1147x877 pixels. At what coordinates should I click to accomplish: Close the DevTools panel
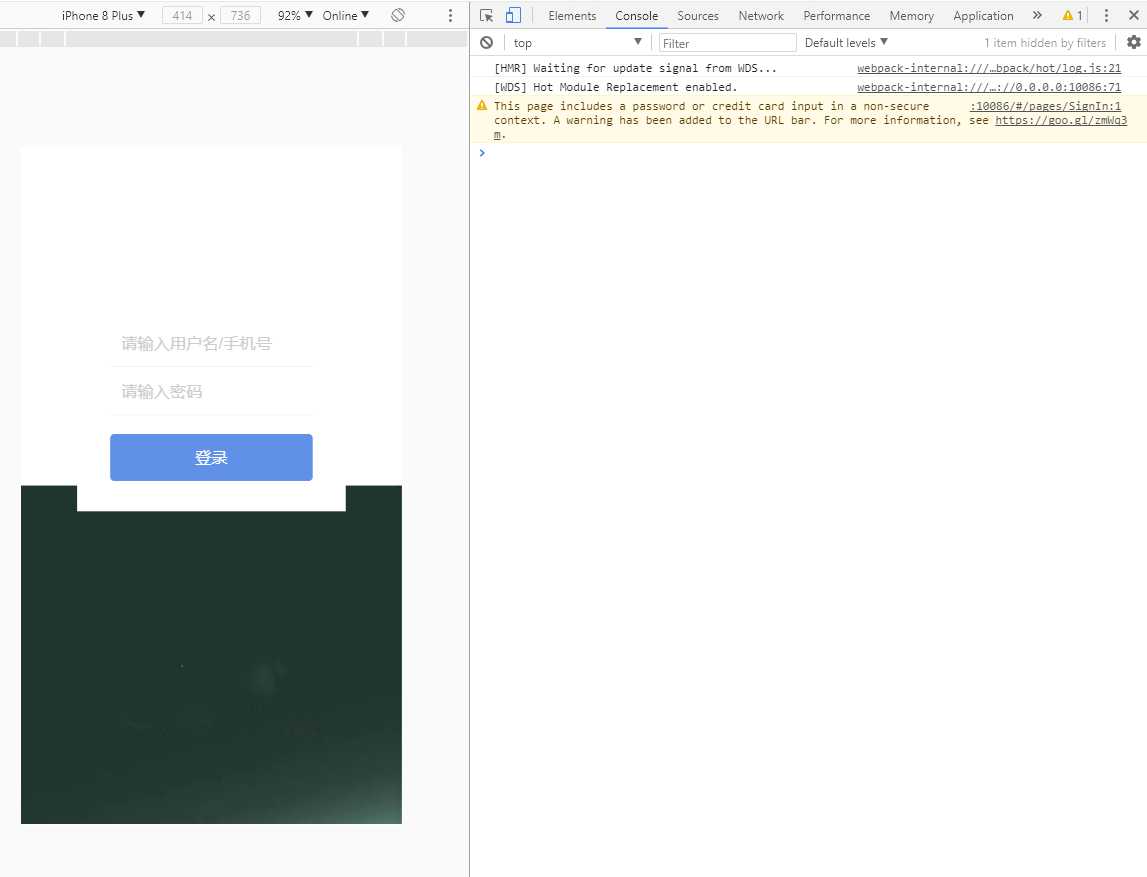click(1134, 15)
